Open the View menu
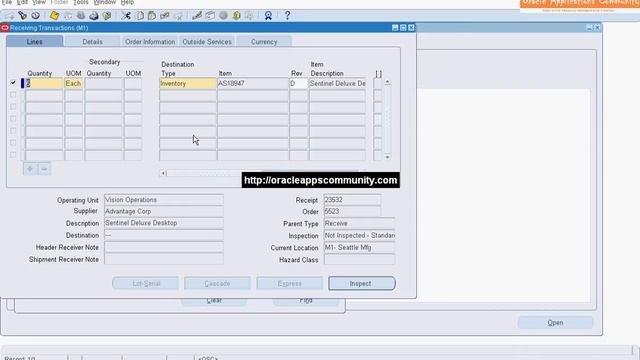The width and height of the screenshot is (640, 360). 39,2
